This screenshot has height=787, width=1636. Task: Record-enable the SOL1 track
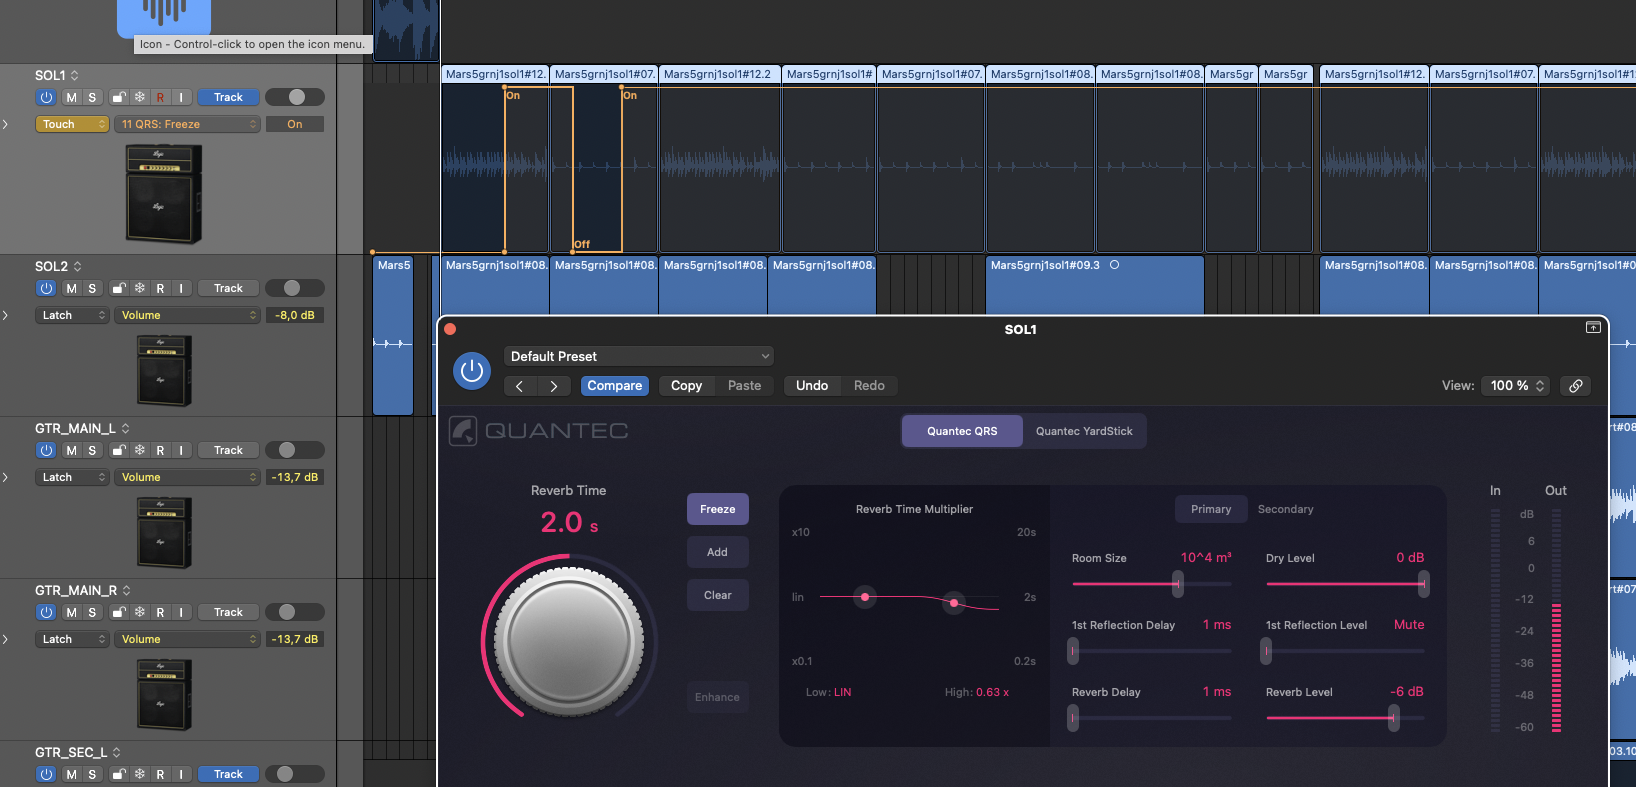160,97
